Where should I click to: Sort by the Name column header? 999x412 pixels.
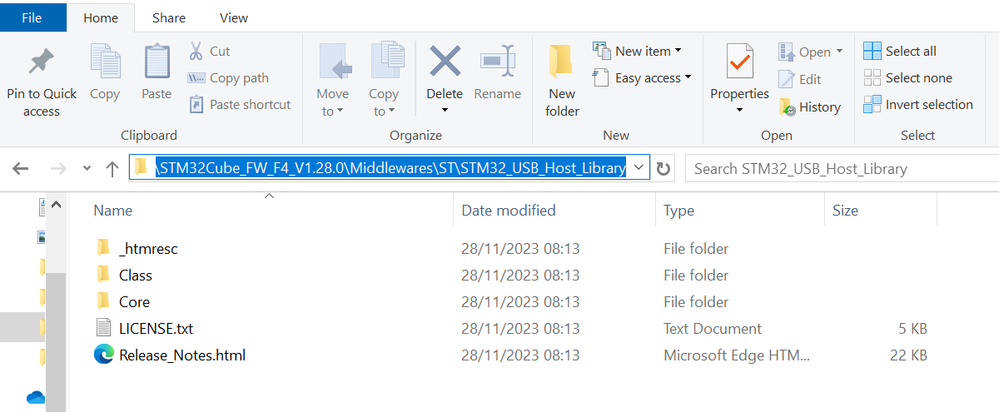point(113,210)
